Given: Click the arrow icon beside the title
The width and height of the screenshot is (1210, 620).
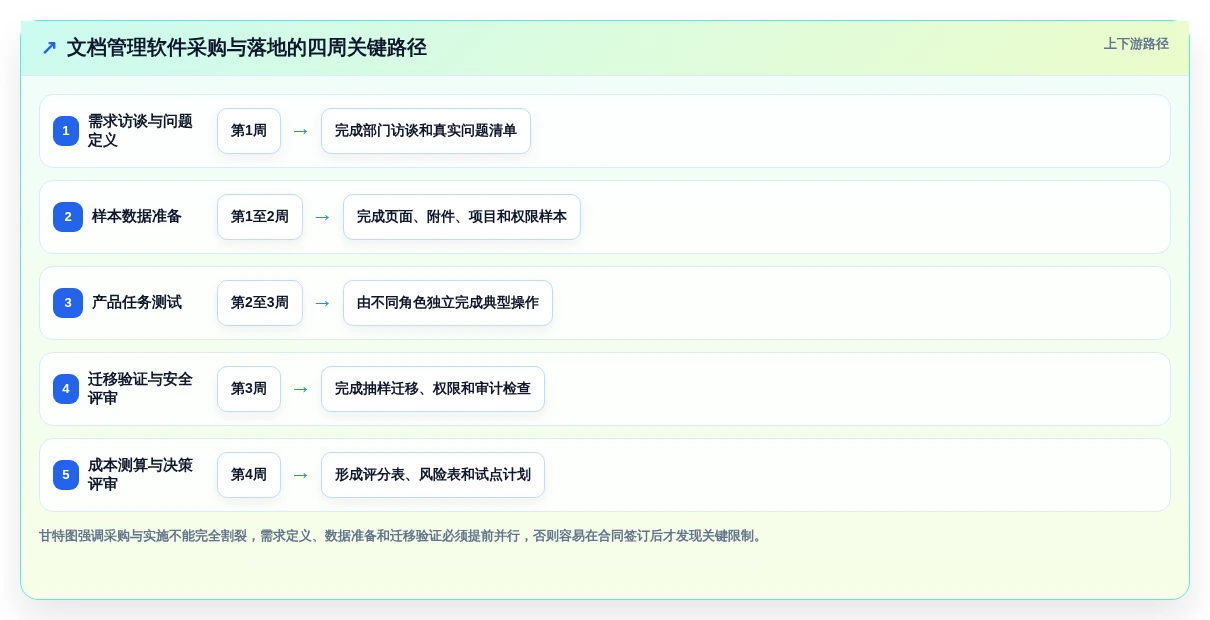Looking at the screenshot, I should click(x=49, y=48).
